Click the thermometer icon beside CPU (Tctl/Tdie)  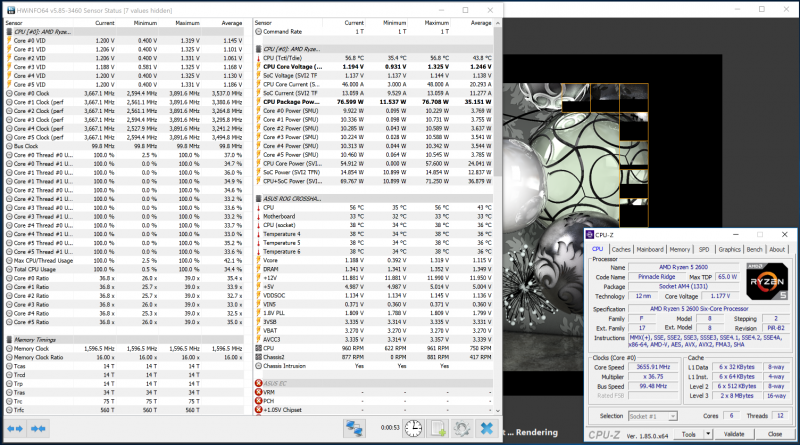tap(259, 58)
